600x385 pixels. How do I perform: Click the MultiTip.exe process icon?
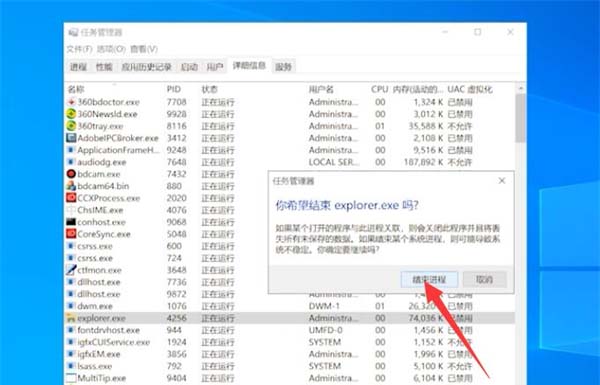[71, 378]
